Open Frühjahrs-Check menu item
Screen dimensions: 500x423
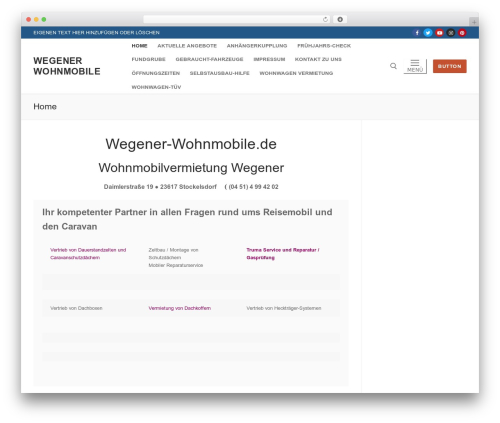tap(324, 46)
